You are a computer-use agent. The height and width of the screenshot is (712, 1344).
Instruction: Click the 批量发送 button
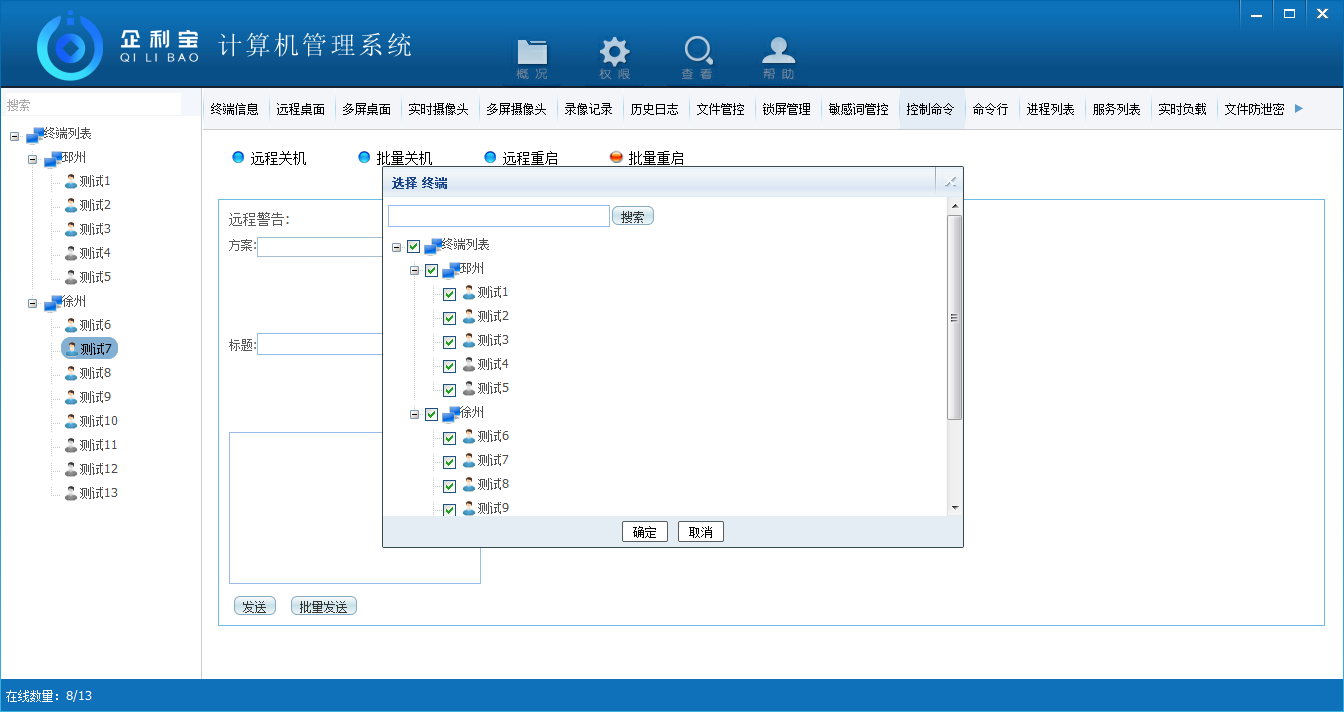323,607
